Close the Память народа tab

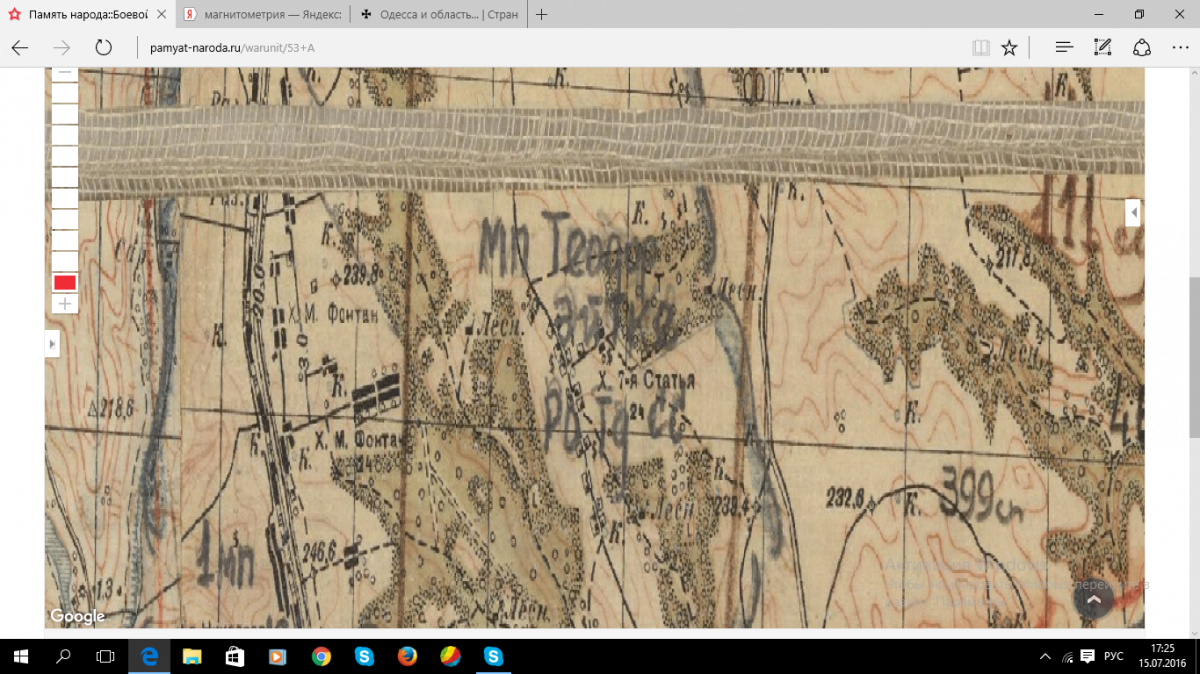pos(162,15)
